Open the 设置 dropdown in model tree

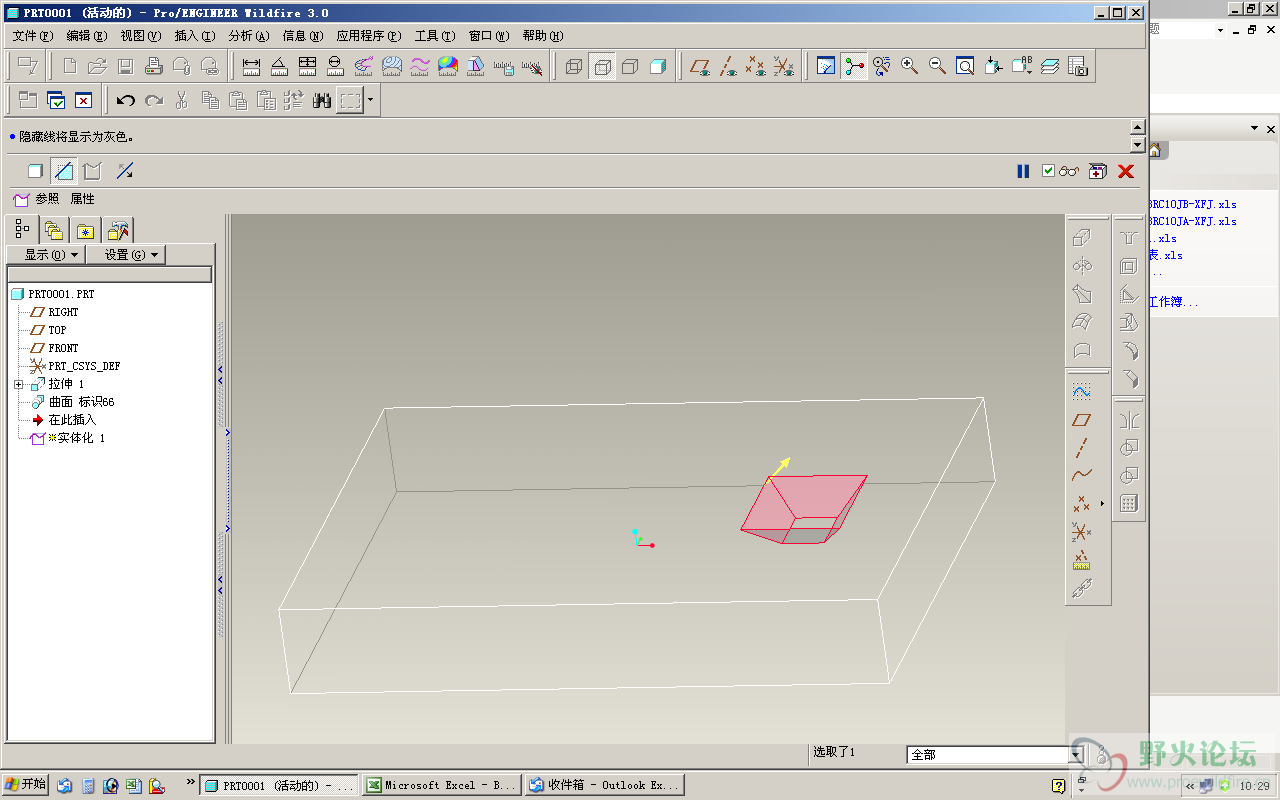(125, 254)
